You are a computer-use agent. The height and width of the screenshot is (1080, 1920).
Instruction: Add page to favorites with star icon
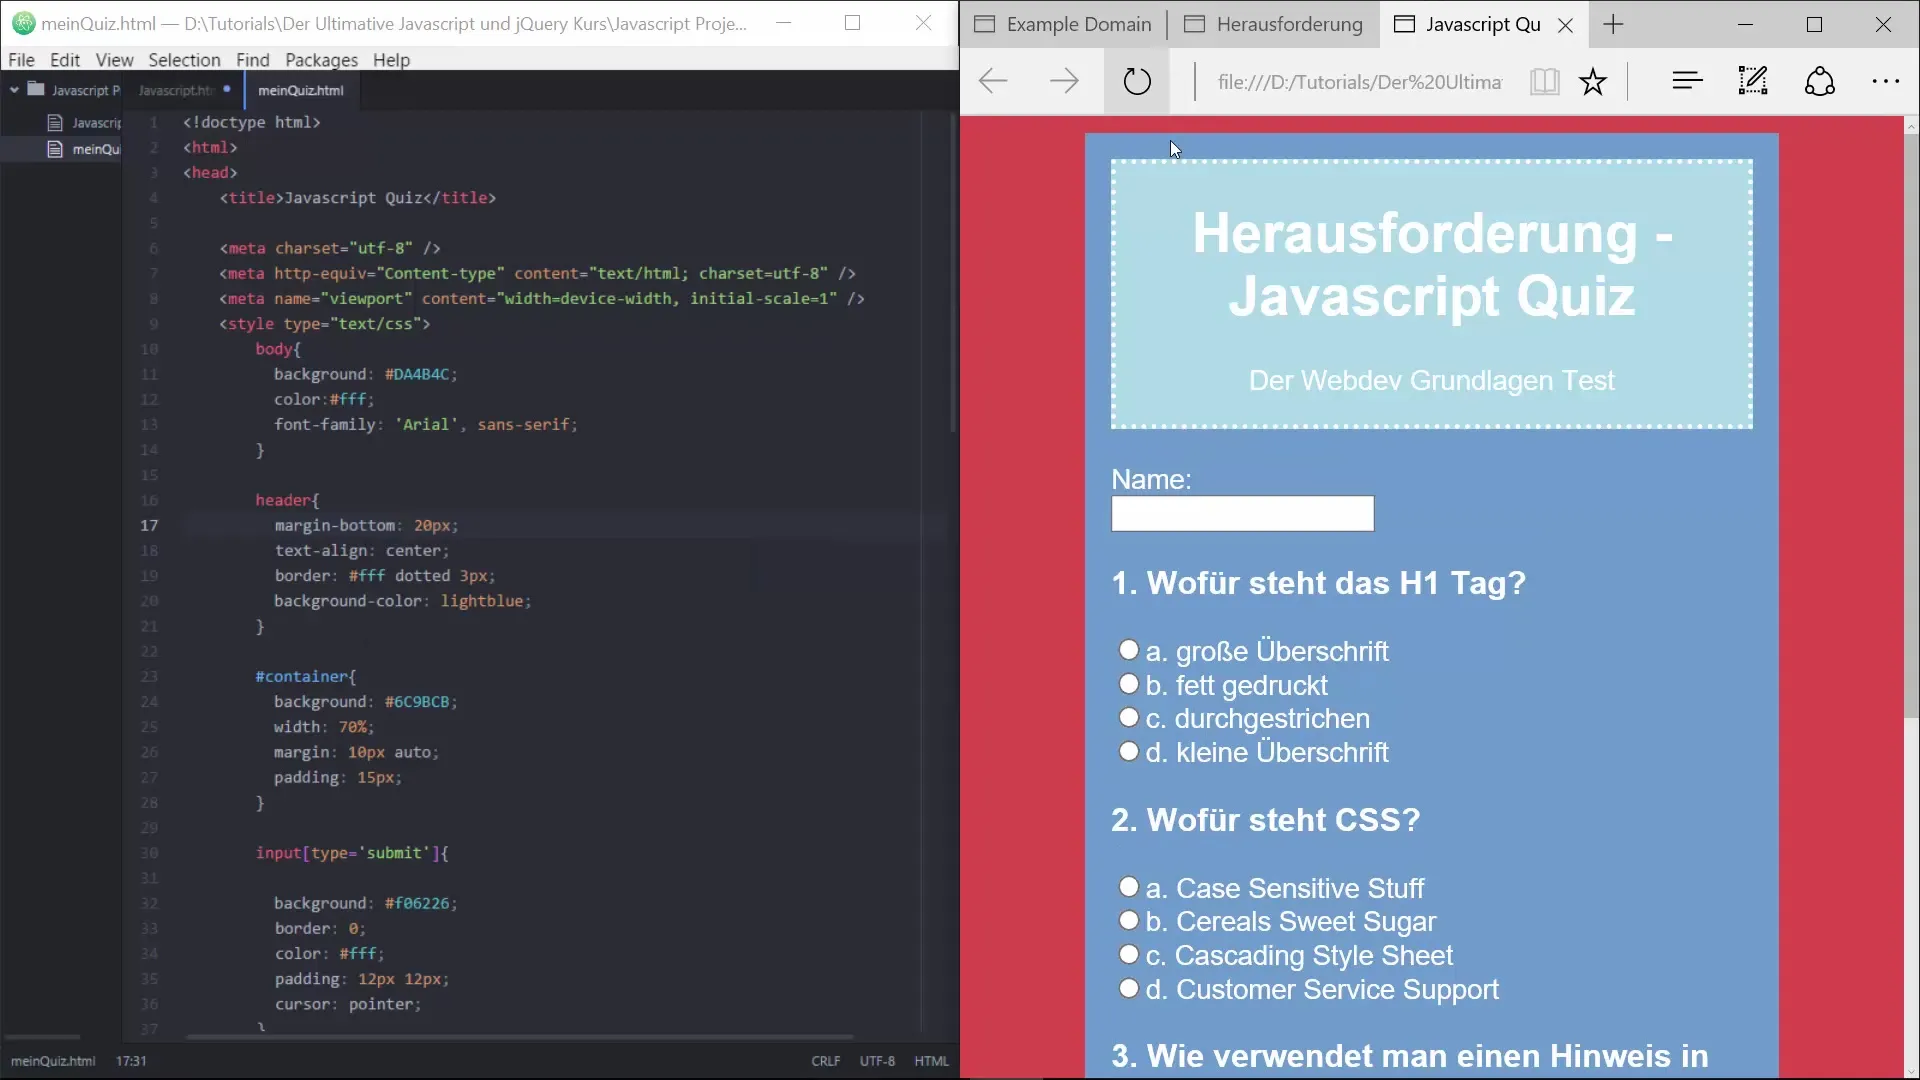1593,81
